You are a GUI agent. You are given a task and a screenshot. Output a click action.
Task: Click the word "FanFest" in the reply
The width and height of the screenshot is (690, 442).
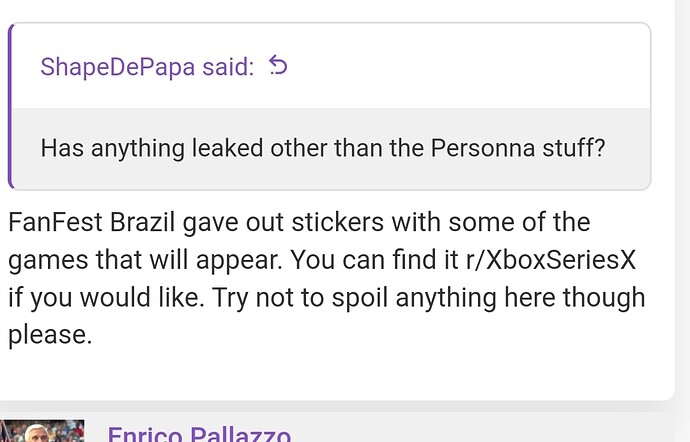pyautogui.click(x=55, y=222)
